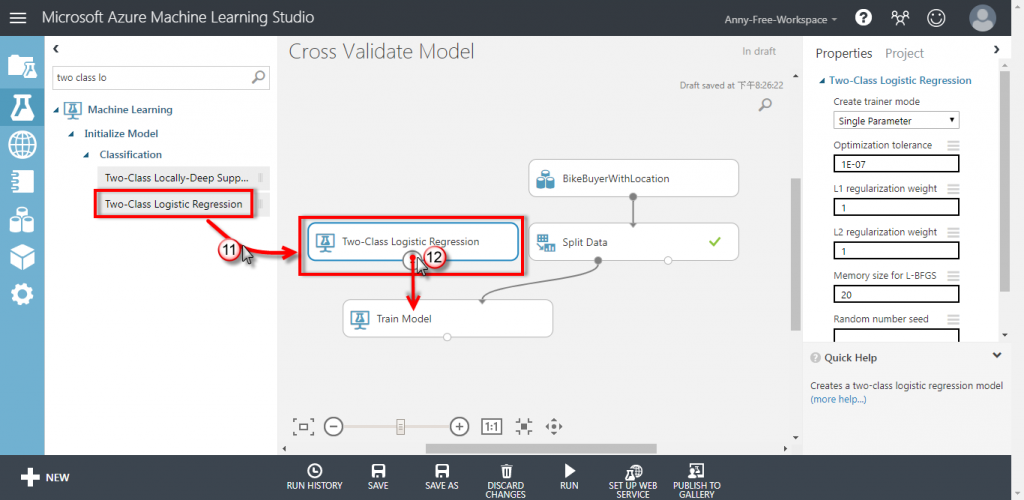Open the Create trainer mode dropdown
Viewport: 1024px width, 500px height.
[x=896, y=121]
